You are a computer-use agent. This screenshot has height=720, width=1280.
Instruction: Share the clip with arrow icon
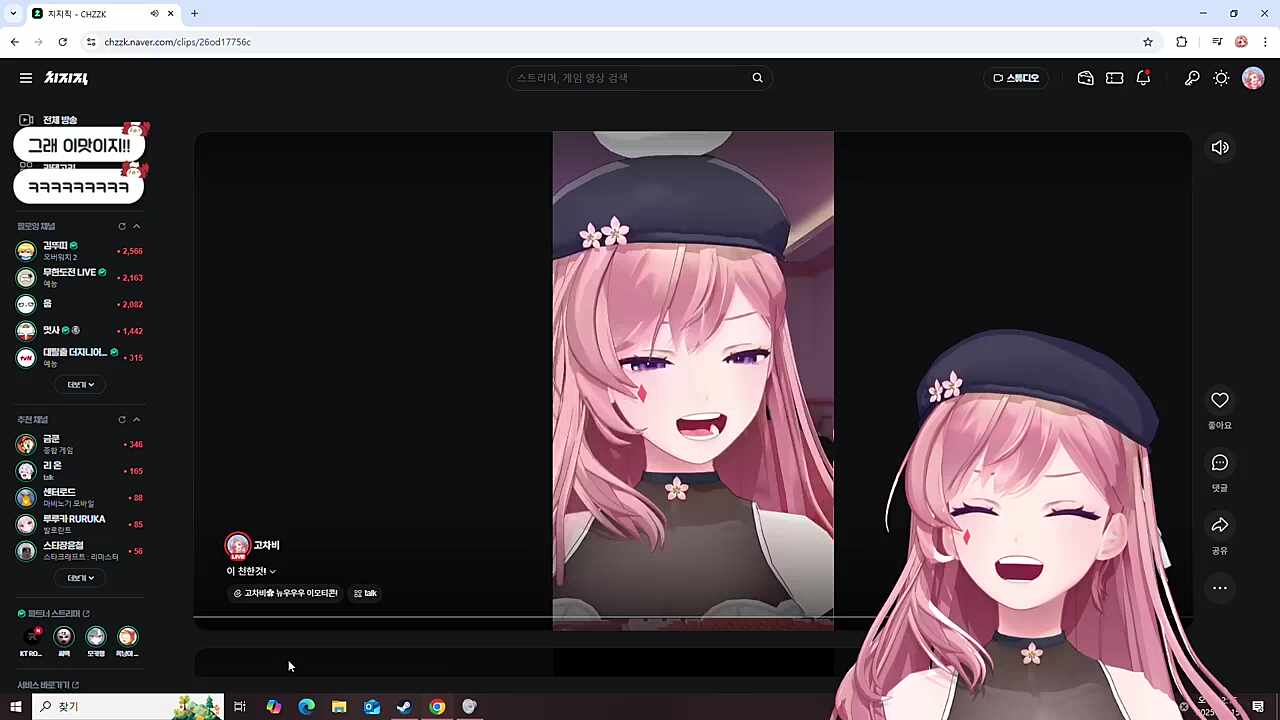click(x=1220, y=526)
